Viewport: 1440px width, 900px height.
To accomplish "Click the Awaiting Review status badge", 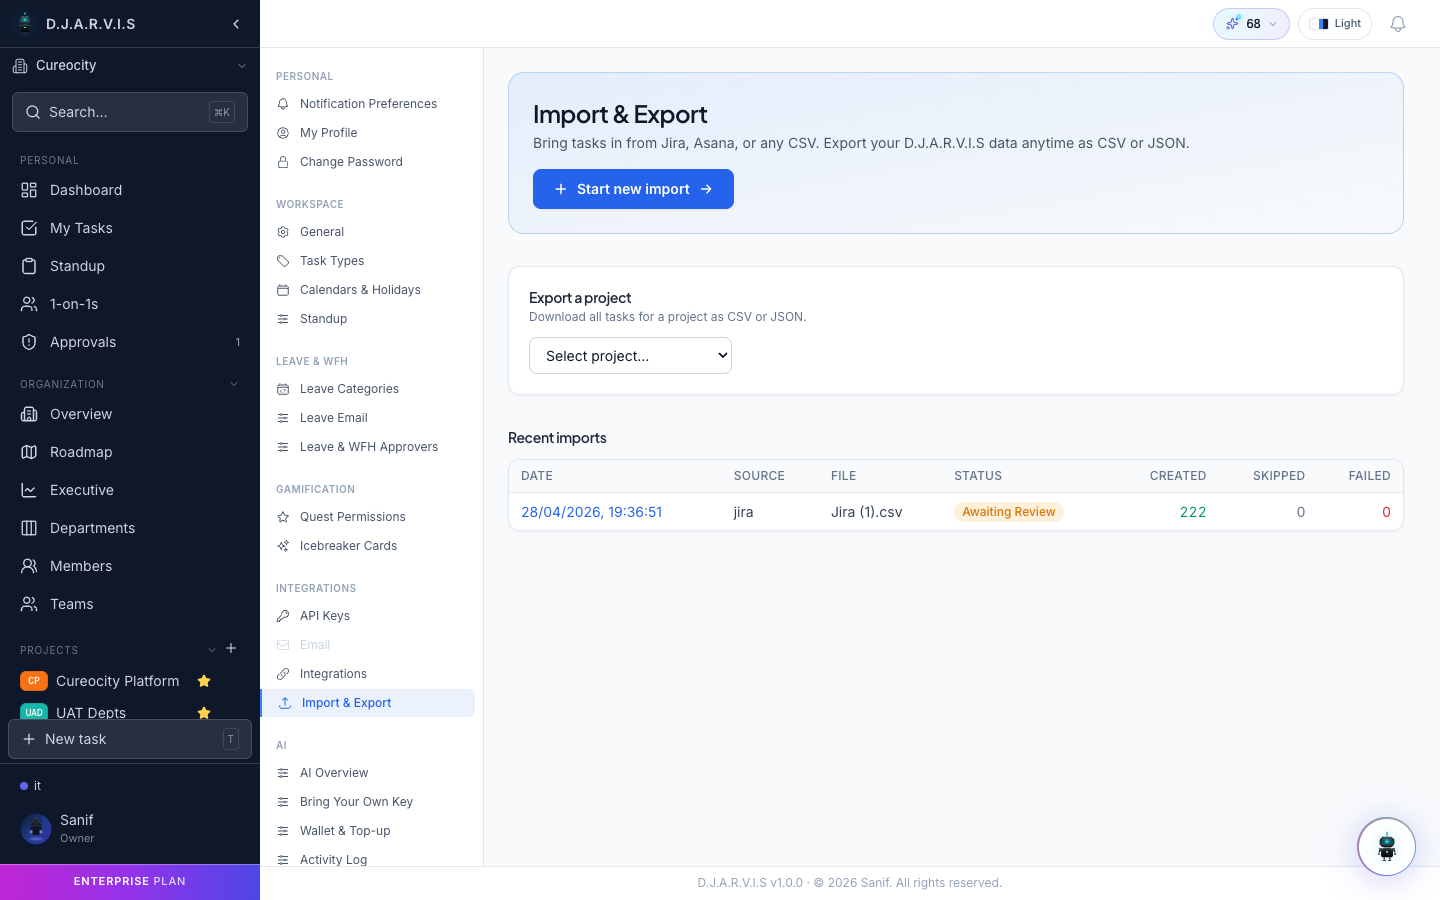I will tap(1008, 512).
